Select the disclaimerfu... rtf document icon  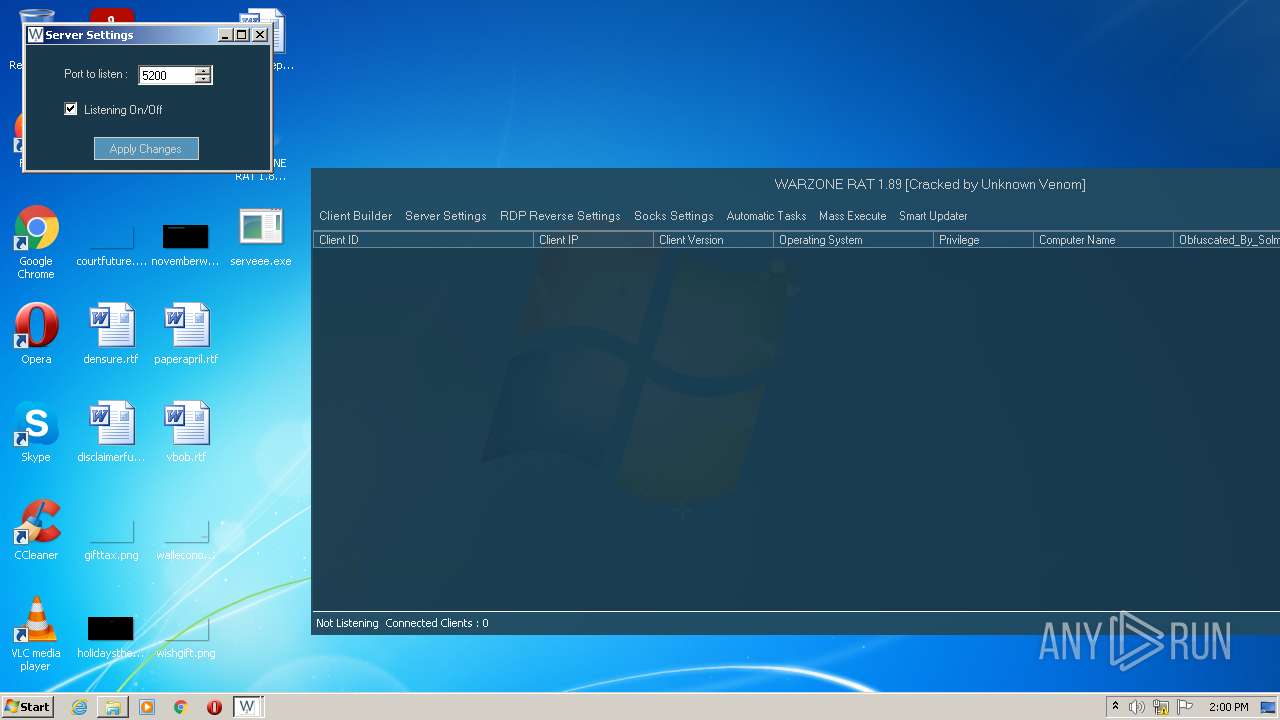(111, 432)
